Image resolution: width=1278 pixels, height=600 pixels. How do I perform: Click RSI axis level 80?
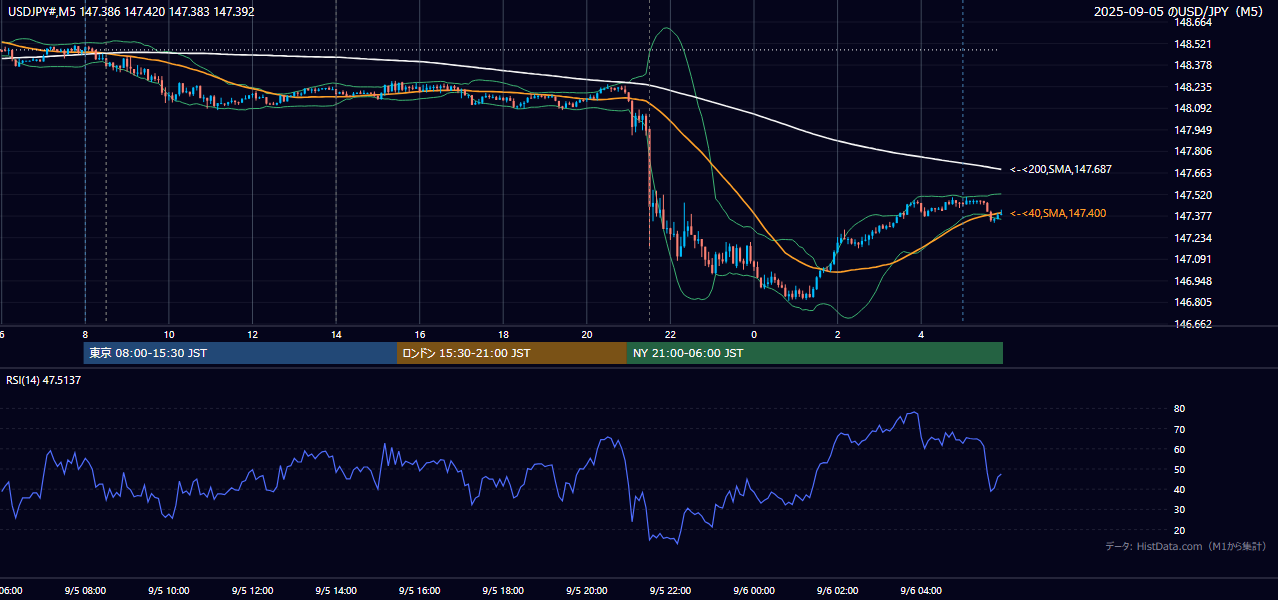(1179, 409)
